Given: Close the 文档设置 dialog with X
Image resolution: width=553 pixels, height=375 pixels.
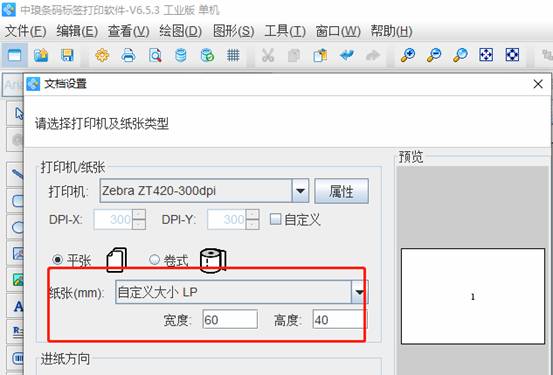Looking at the screenshot, I should click(x=538, y=84).
